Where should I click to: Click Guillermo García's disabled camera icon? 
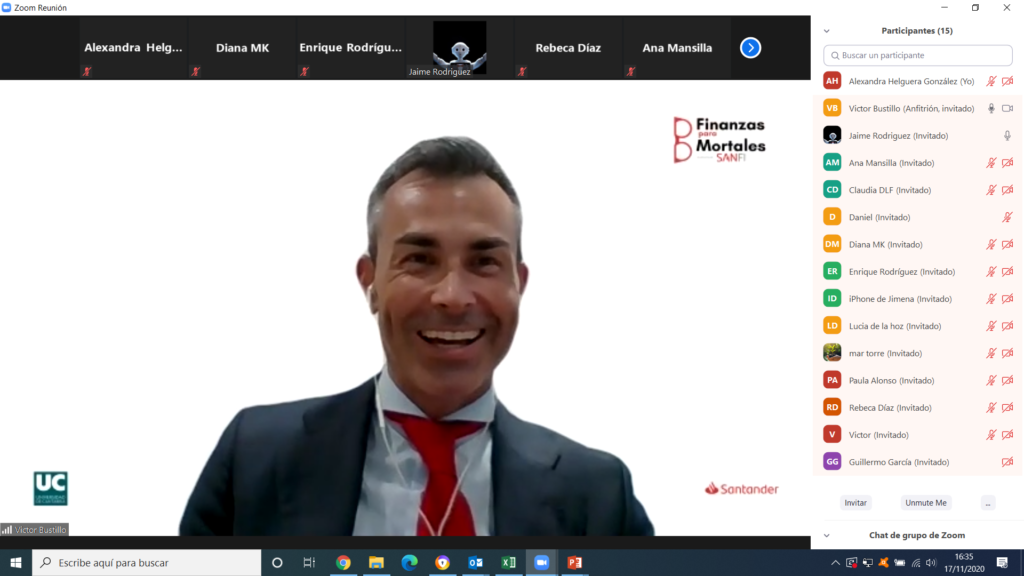[x=1007, y=462]
